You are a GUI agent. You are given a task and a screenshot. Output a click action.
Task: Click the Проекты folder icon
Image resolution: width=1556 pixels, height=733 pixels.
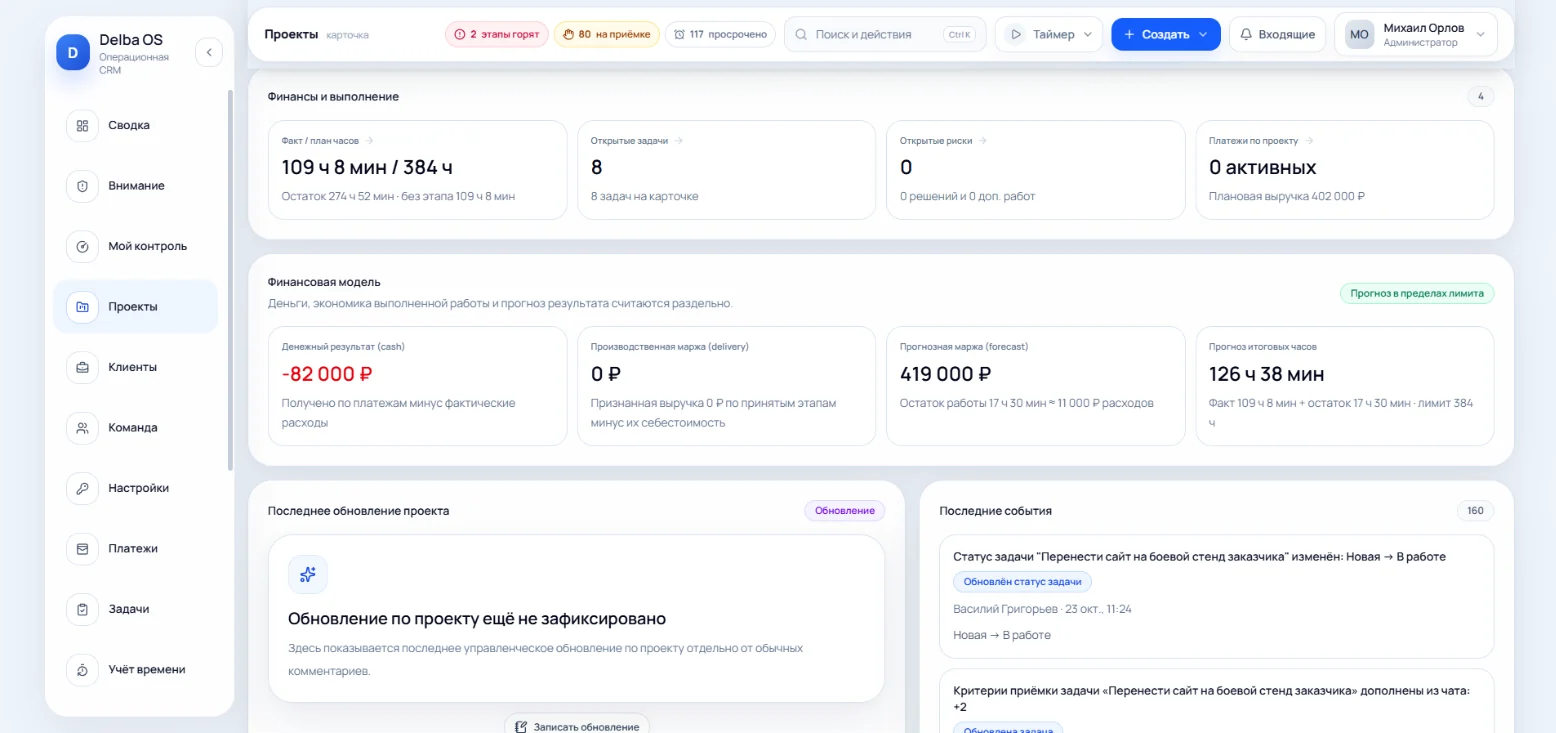[x=83, y=307]
